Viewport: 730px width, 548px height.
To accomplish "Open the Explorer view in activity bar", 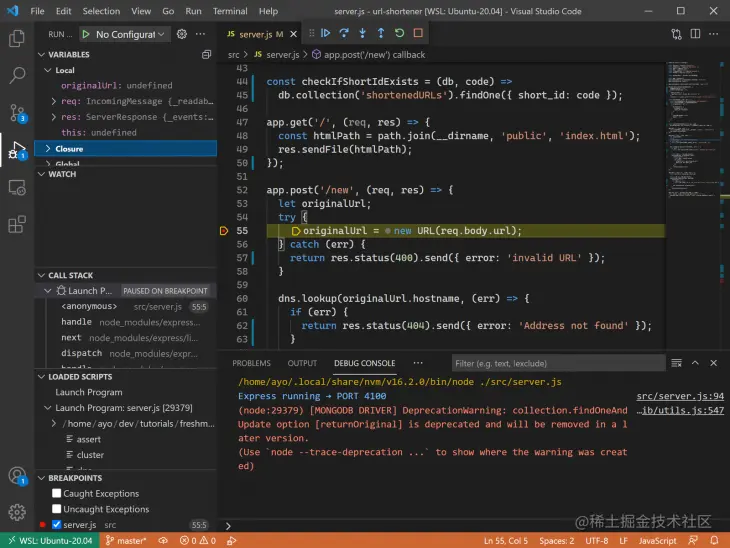I will click(x=17, y=39).
